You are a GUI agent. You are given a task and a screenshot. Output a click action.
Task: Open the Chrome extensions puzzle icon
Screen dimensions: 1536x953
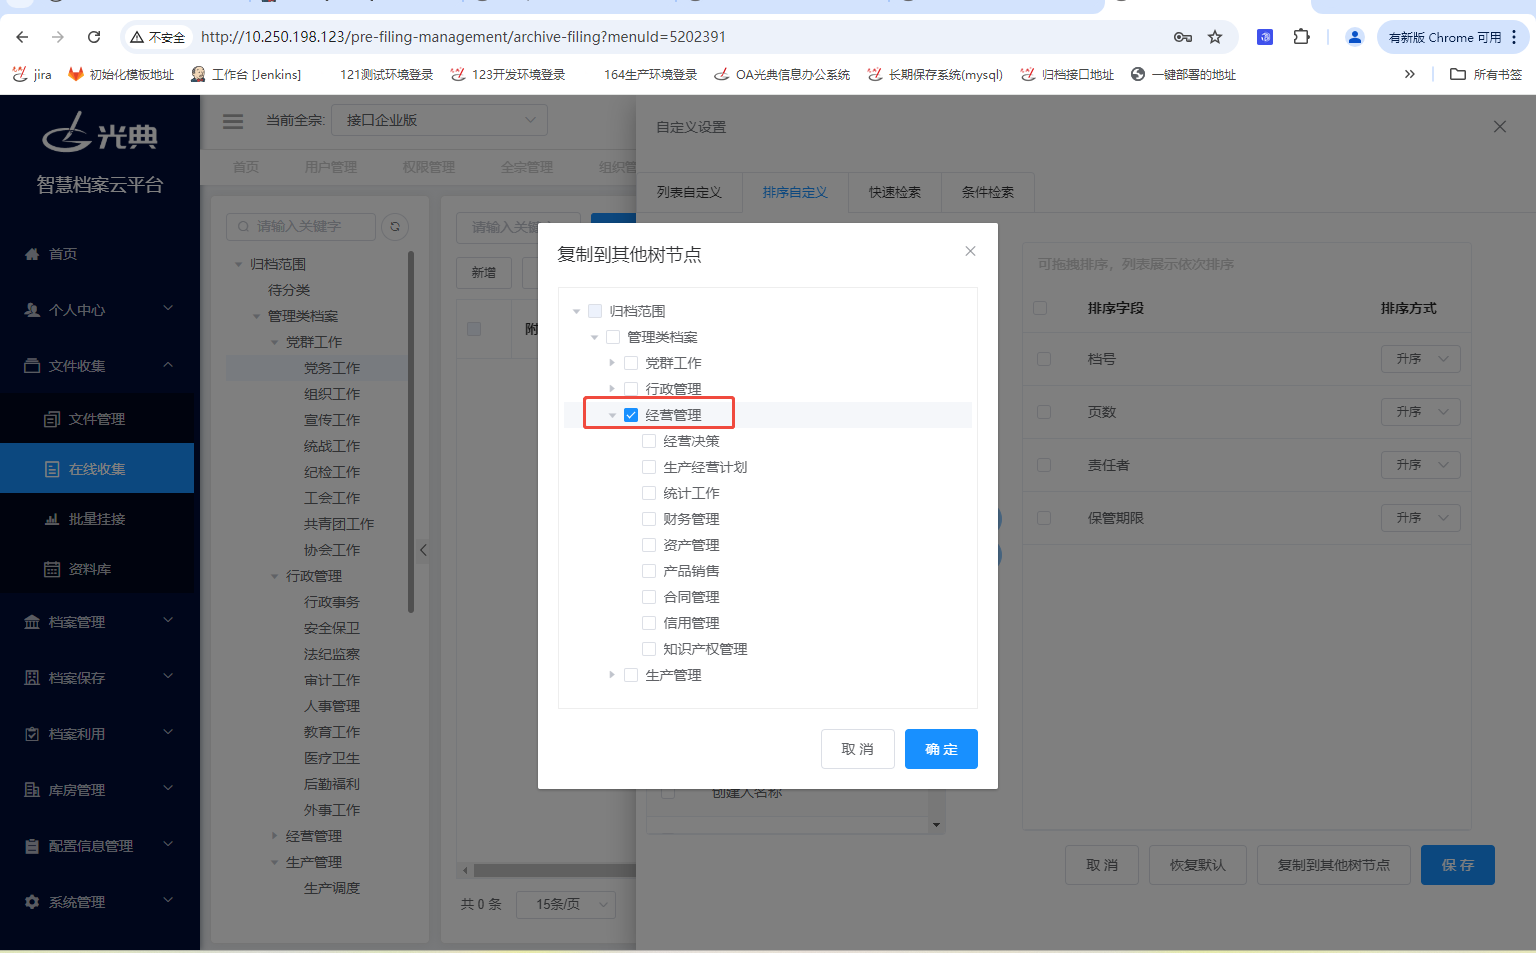pyautogui.click(x=1301, y=37)
